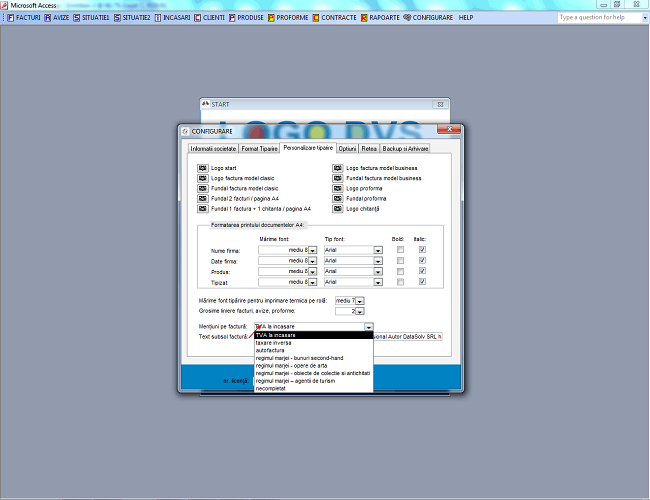Switch to Format Tiparire tab

point(260,148)
